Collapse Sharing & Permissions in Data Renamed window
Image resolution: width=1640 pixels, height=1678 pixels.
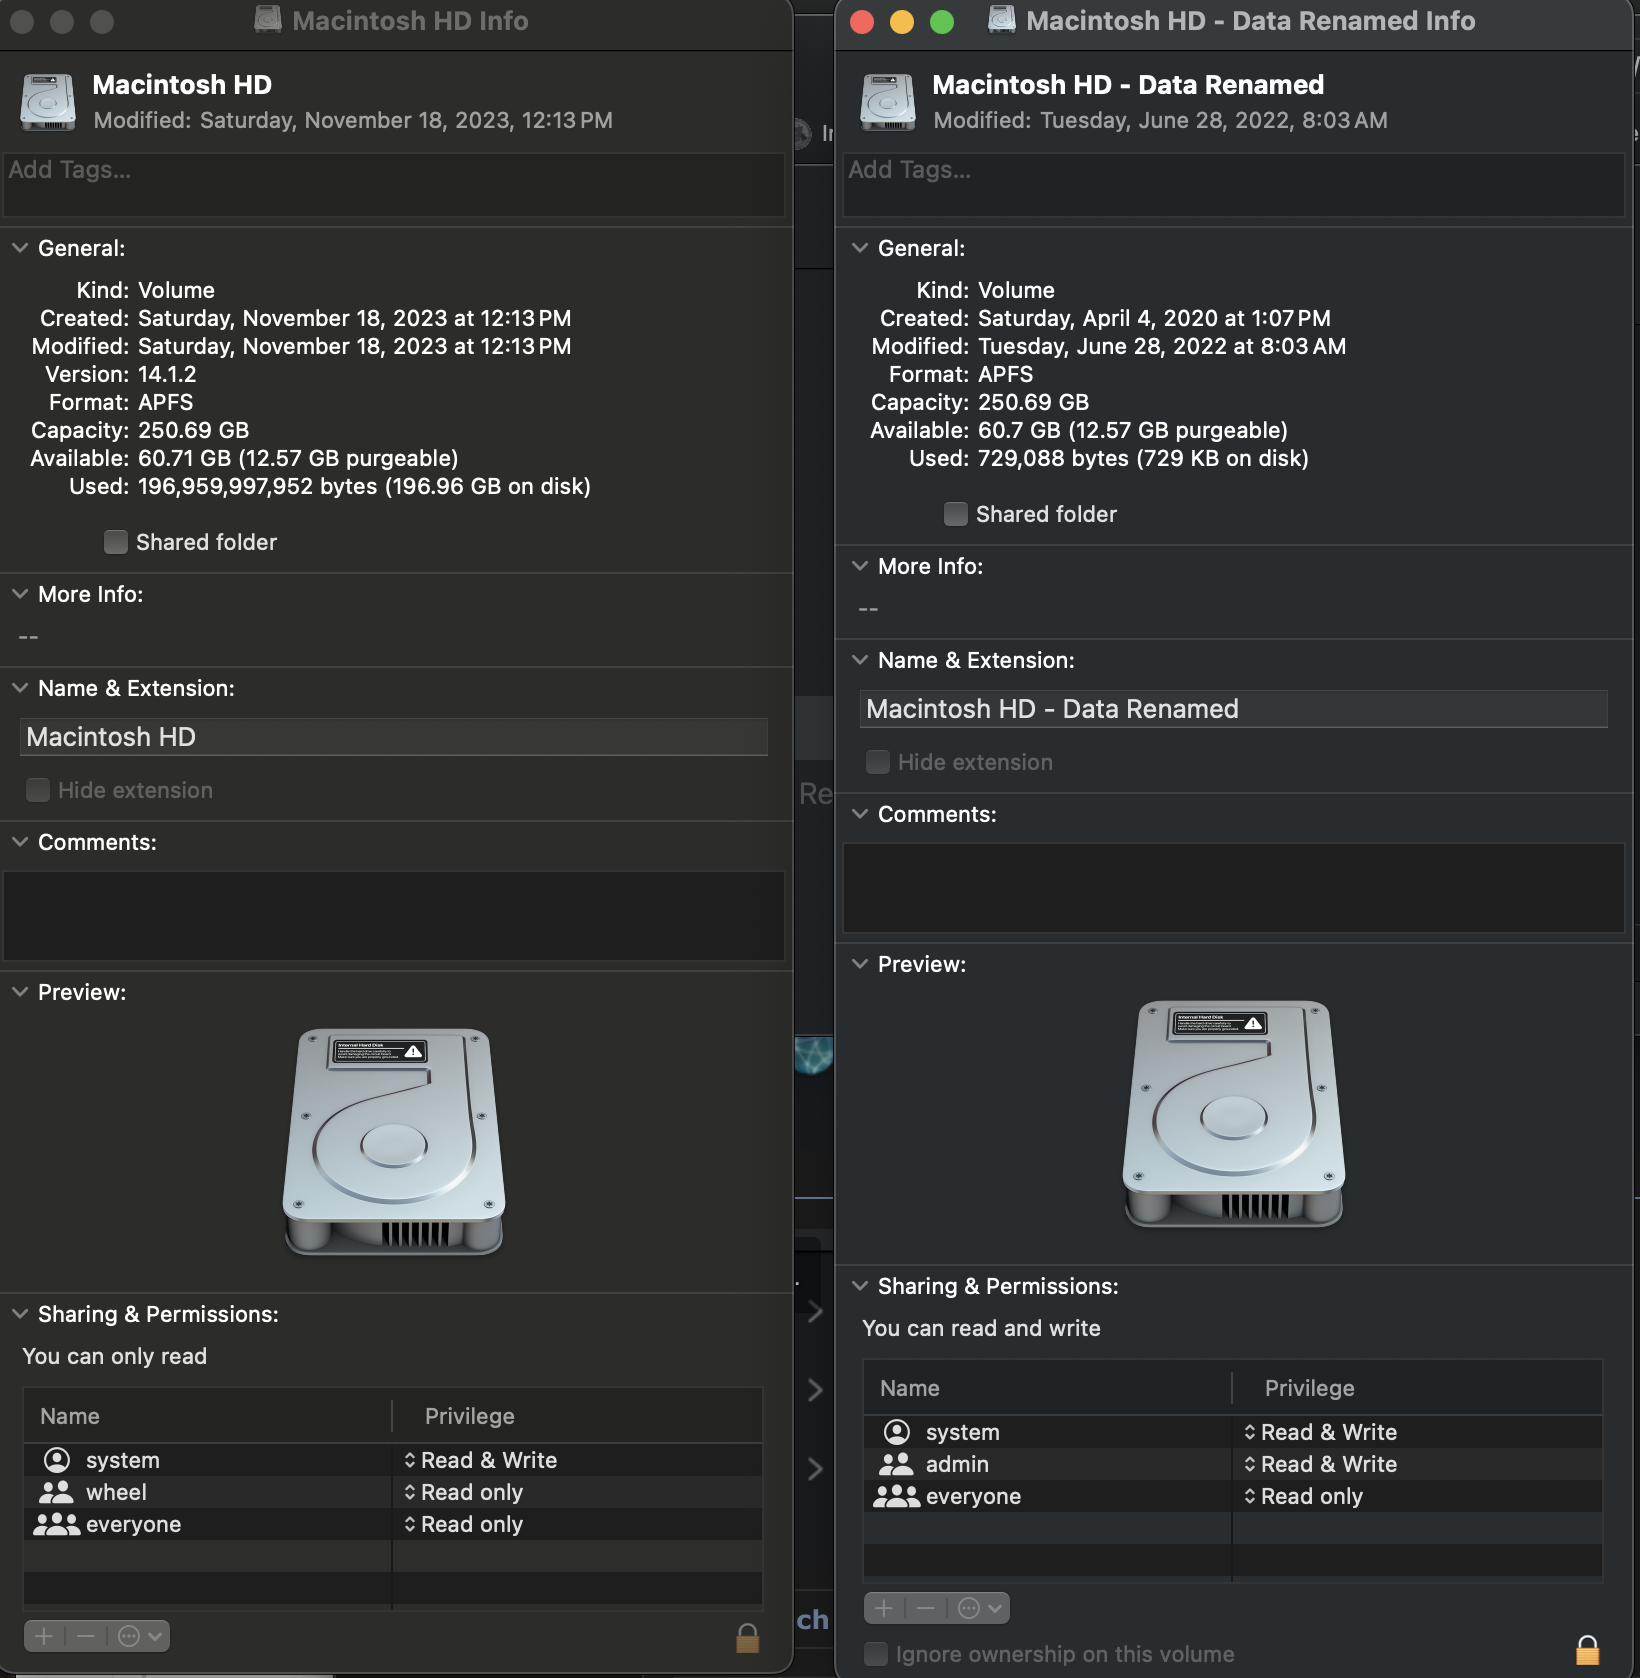tap(860, 1286)
